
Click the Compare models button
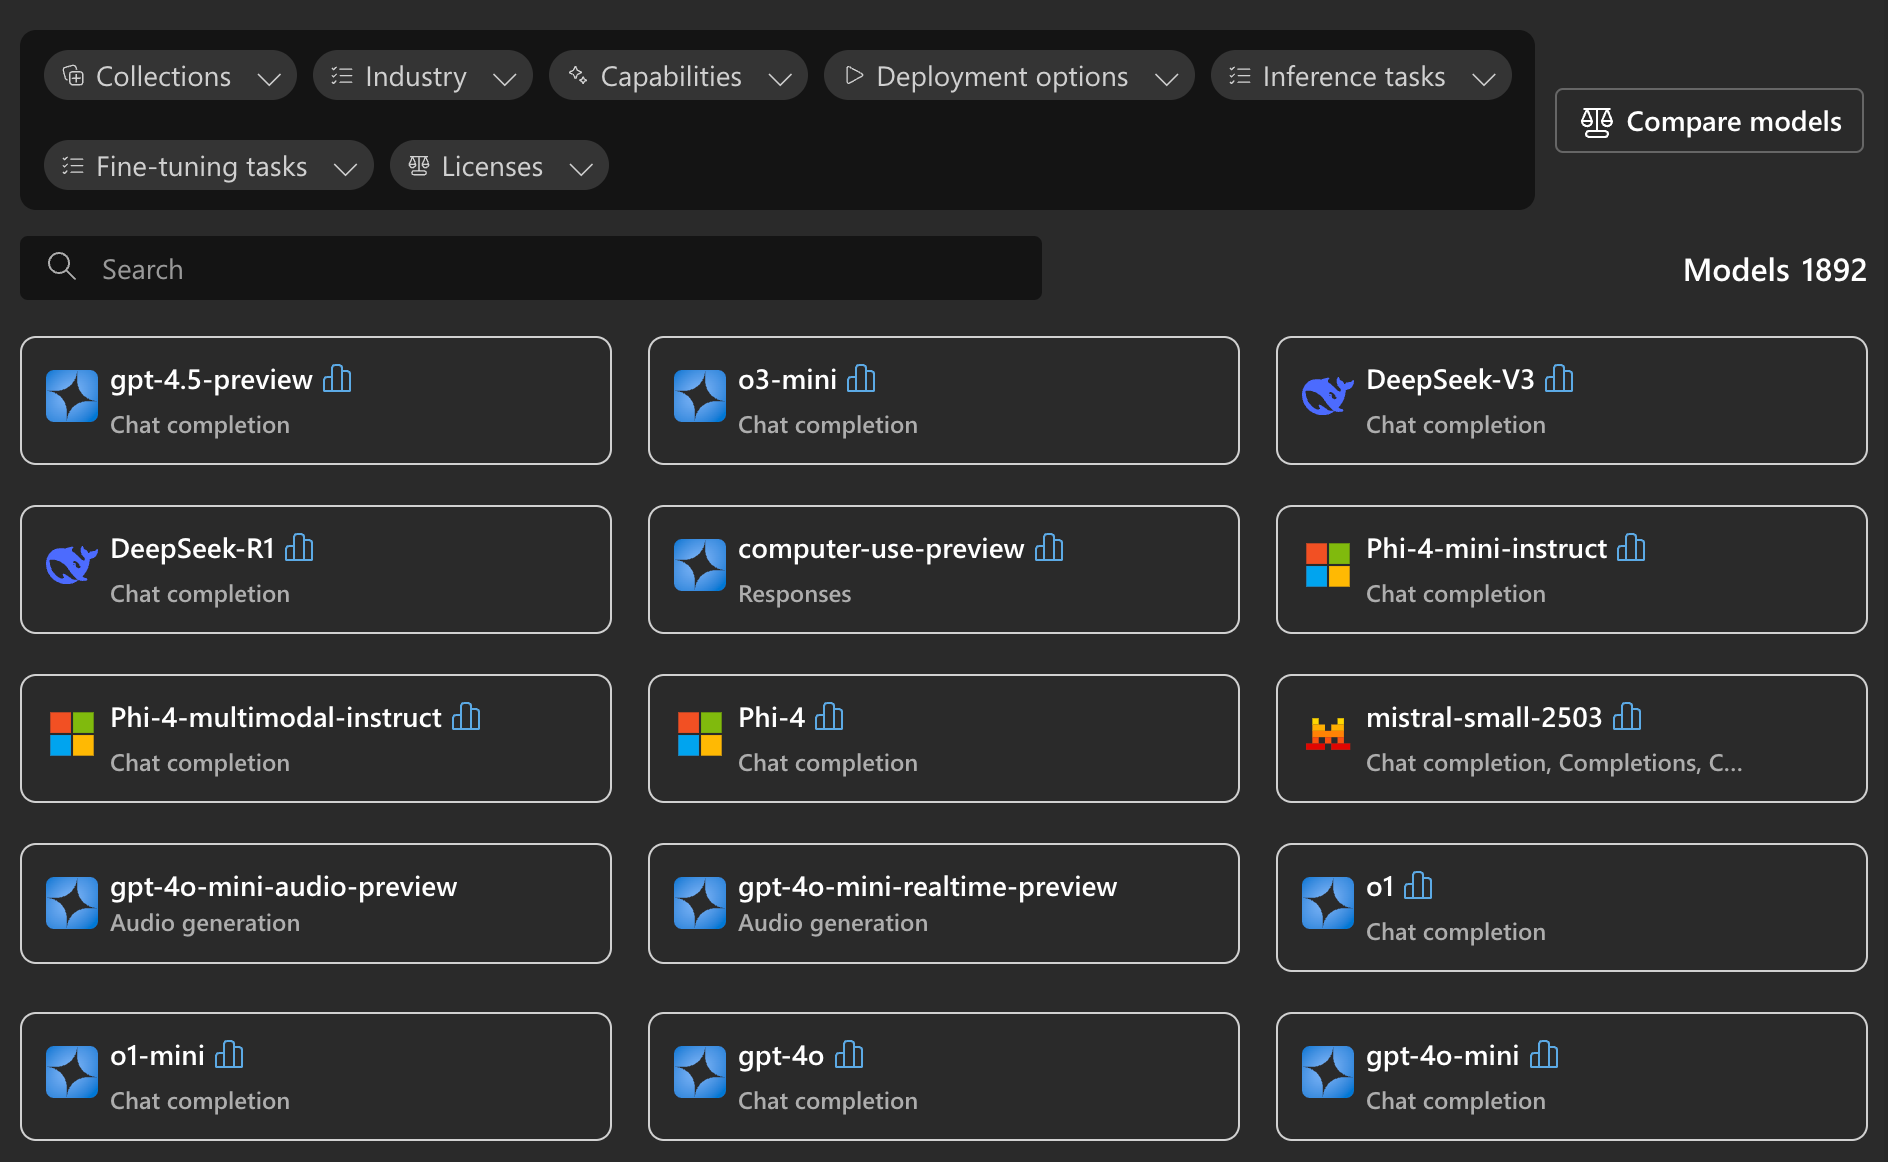[1709, 121]
